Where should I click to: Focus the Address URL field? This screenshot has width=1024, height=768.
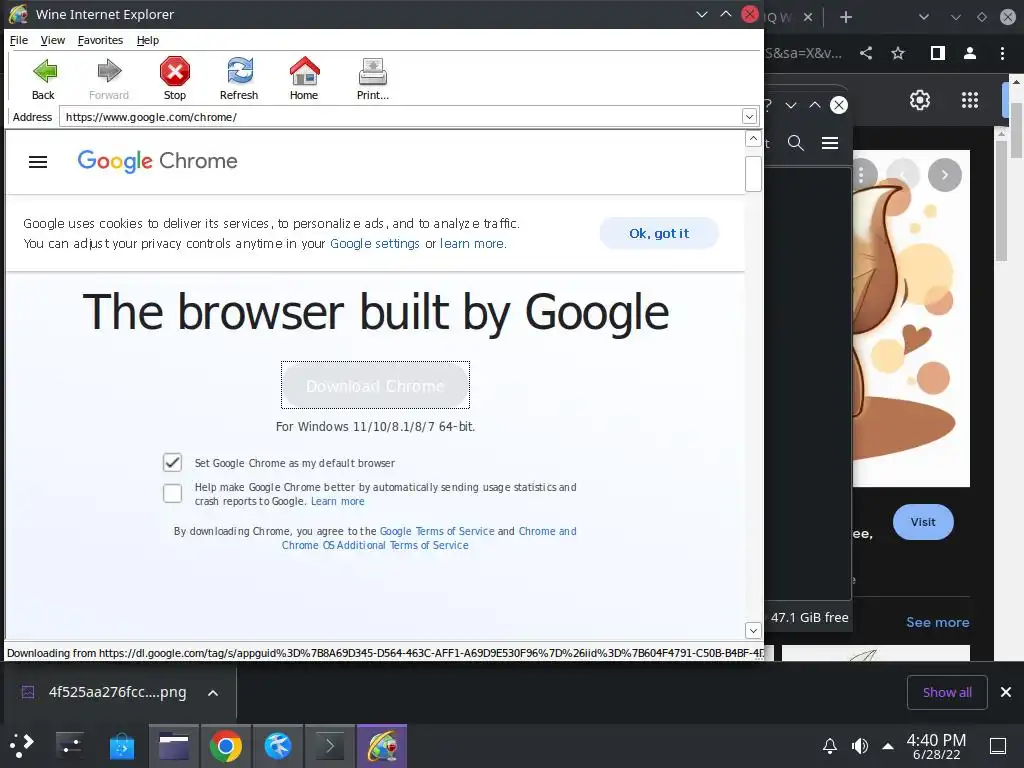pyautogui.click(x=402, y=117)
